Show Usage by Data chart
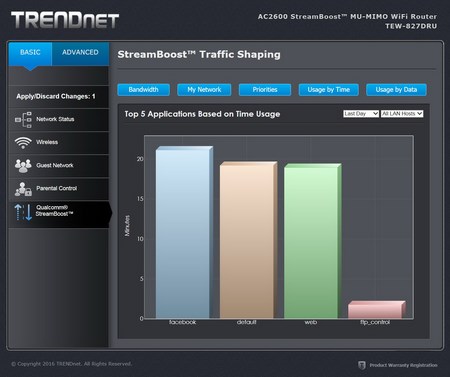This screenshot has height=377, width=450. point(396,90)
